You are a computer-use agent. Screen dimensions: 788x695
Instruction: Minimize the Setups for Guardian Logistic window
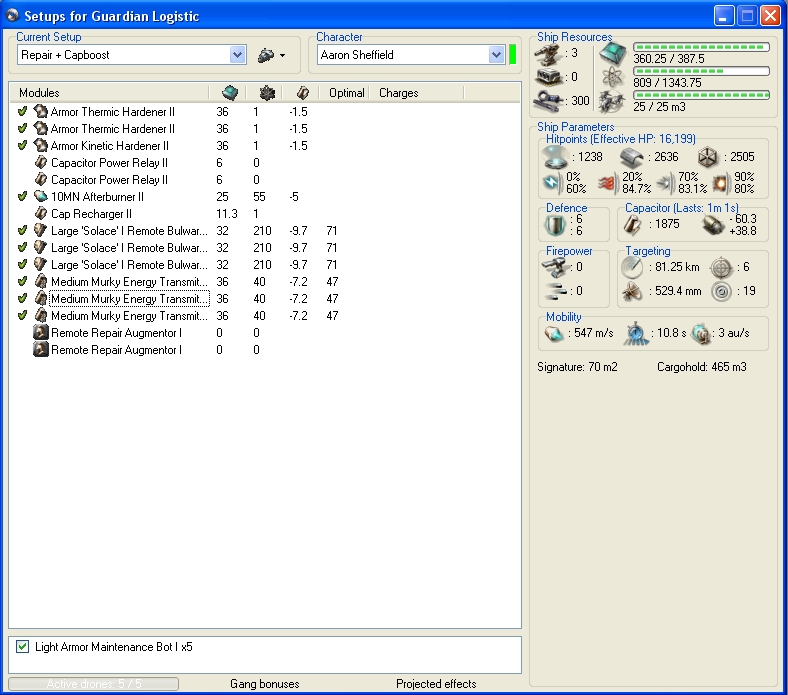pyautogui.click(x=724, y=16)
